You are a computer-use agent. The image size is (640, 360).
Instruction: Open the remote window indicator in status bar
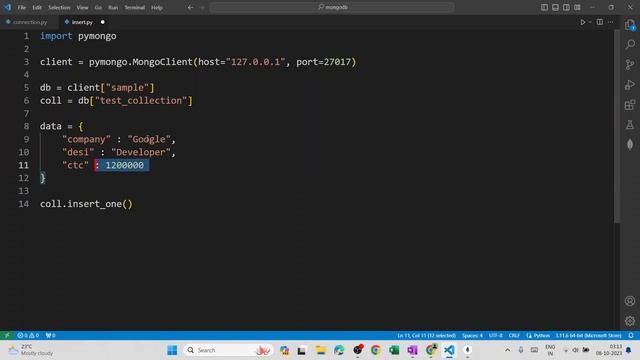point(7,336)
